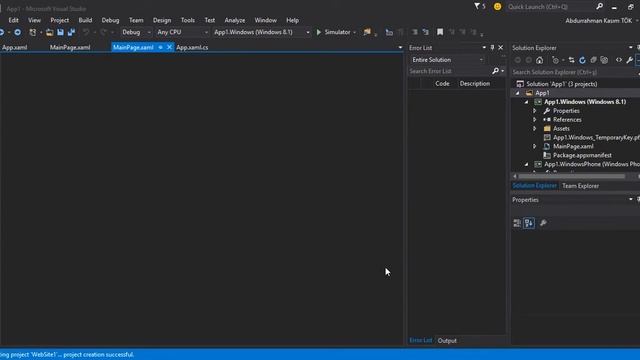Switch to the App.xaml.cs document tab
640x360 pixels.
192,47
